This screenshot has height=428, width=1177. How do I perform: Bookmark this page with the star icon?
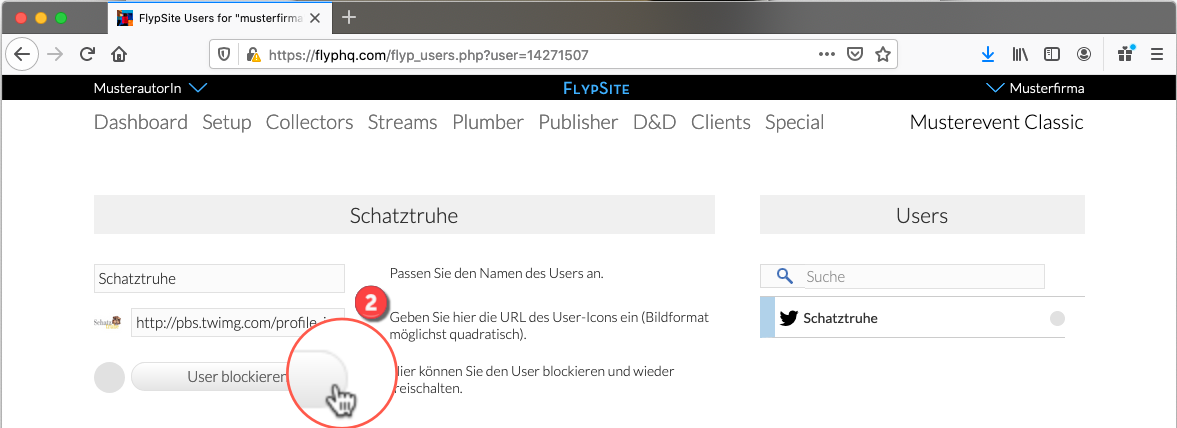[x=882, y=54]
